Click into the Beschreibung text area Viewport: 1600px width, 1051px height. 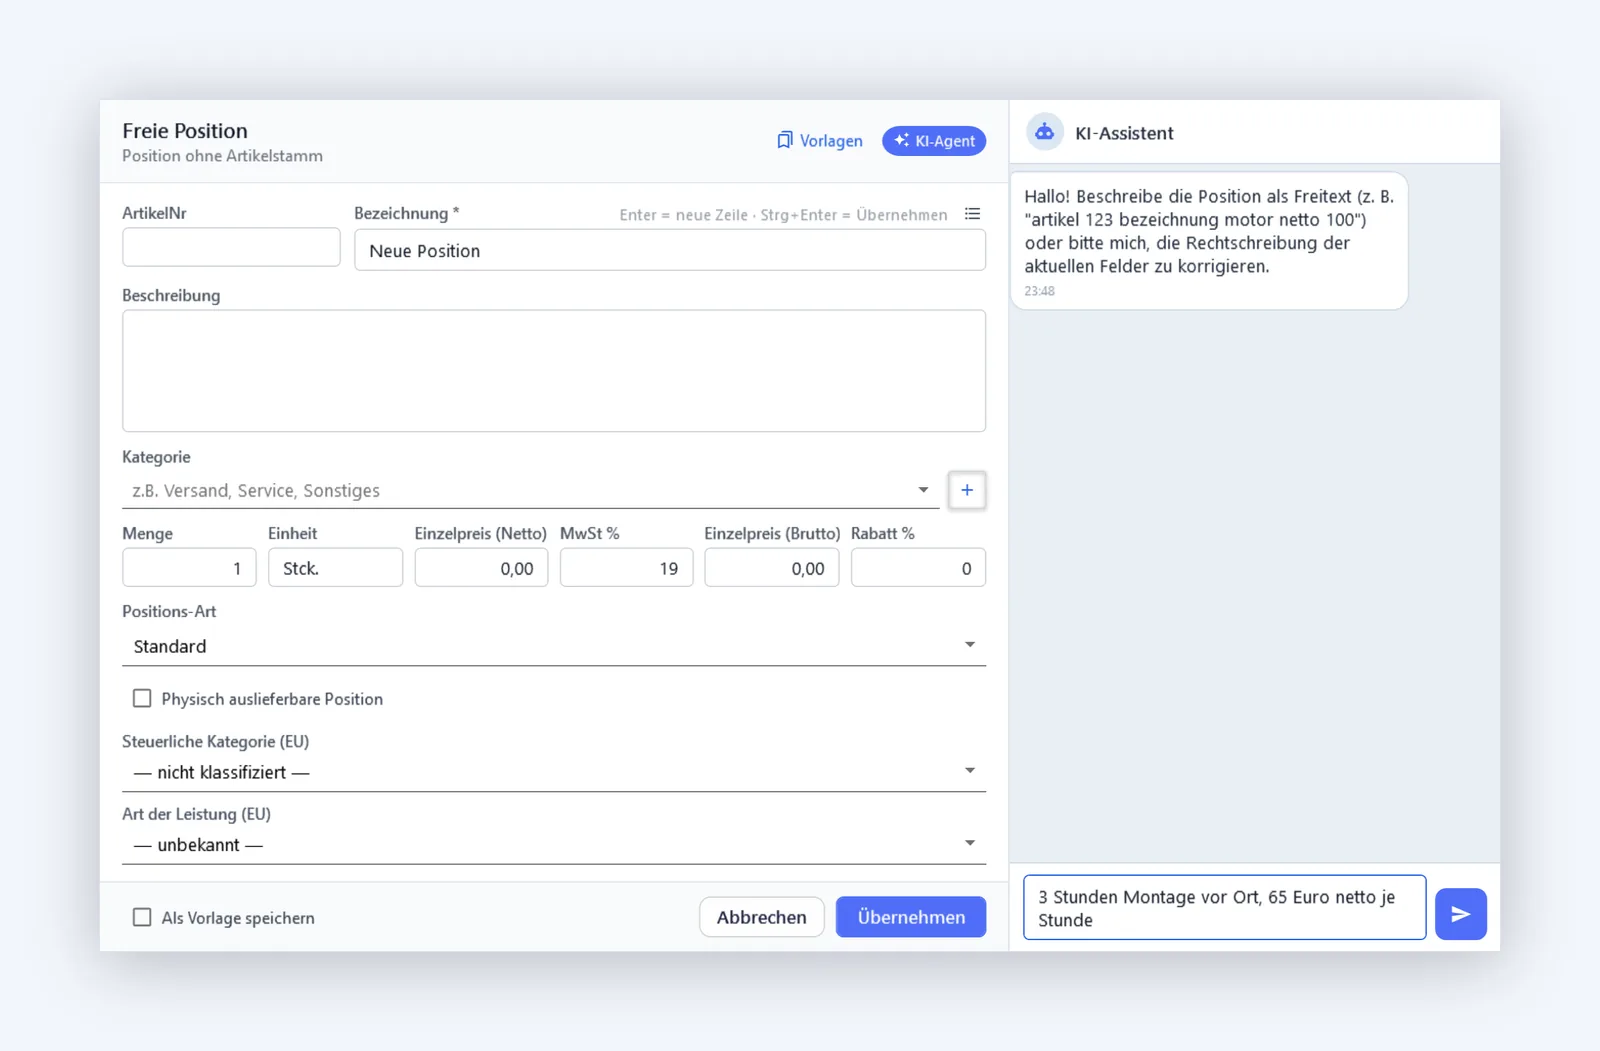coord(554,371)
